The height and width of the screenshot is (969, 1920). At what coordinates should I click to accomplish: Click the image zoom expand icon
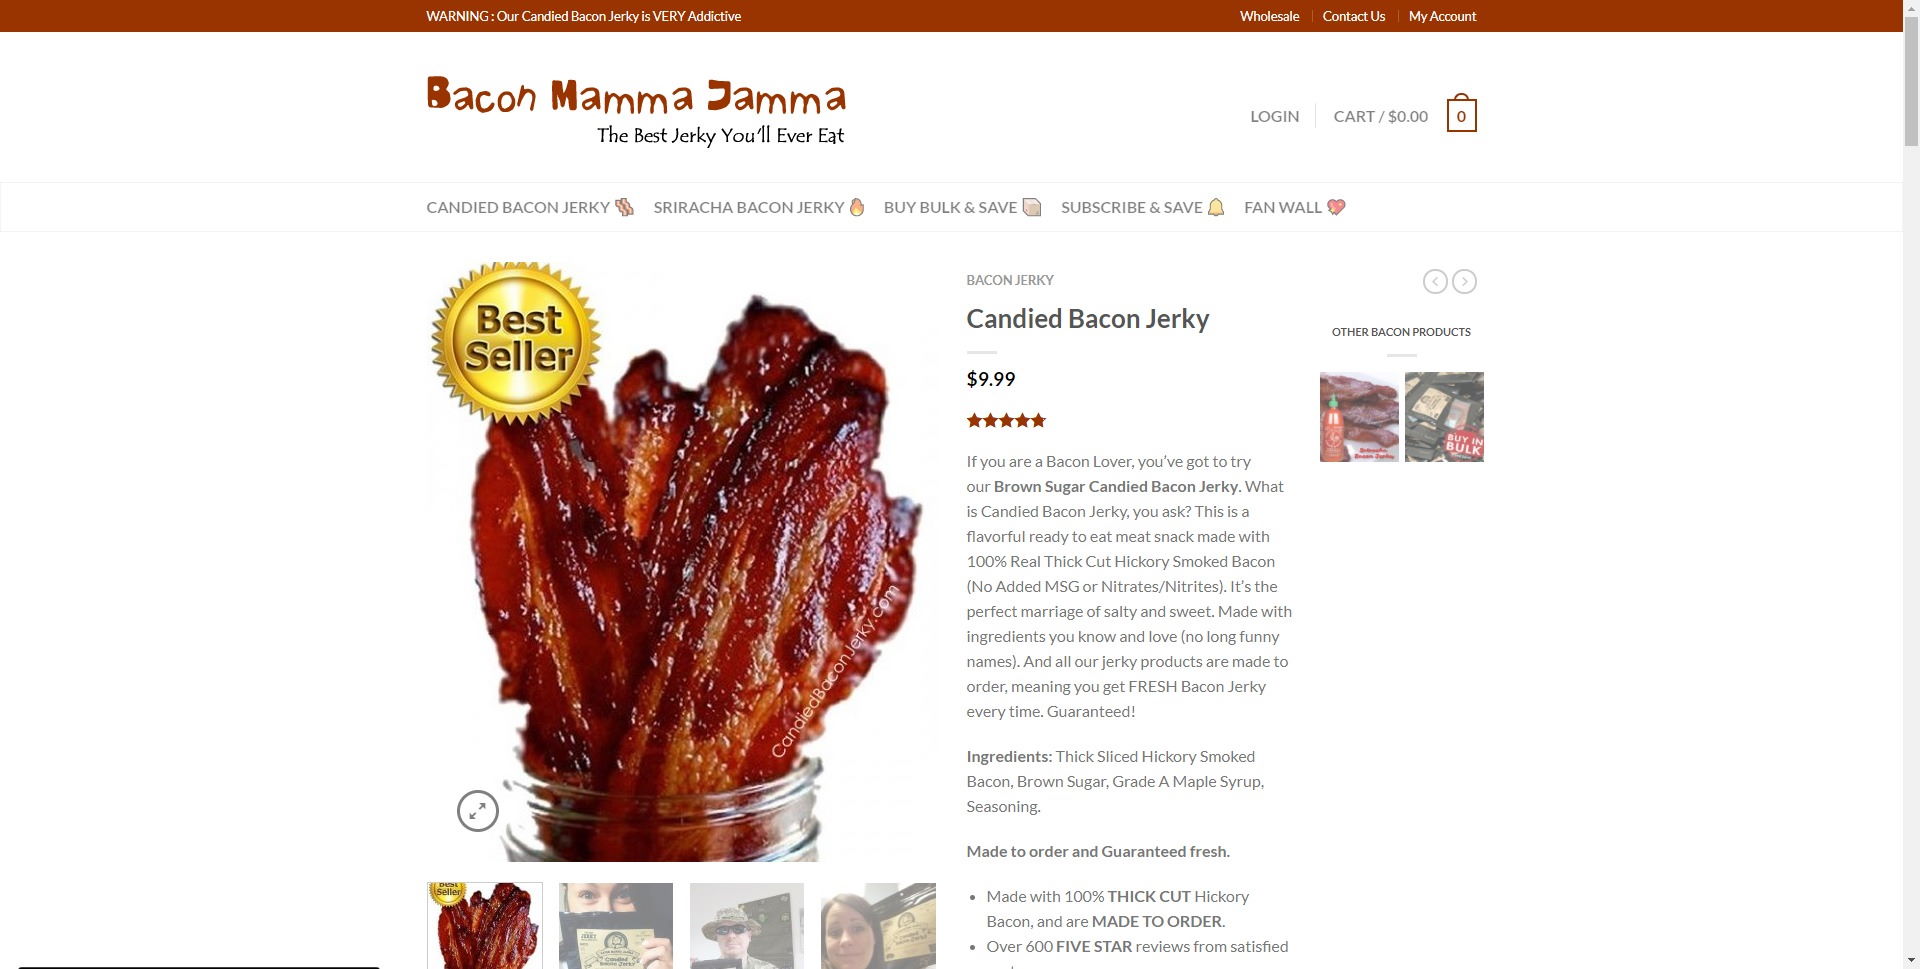478,811
